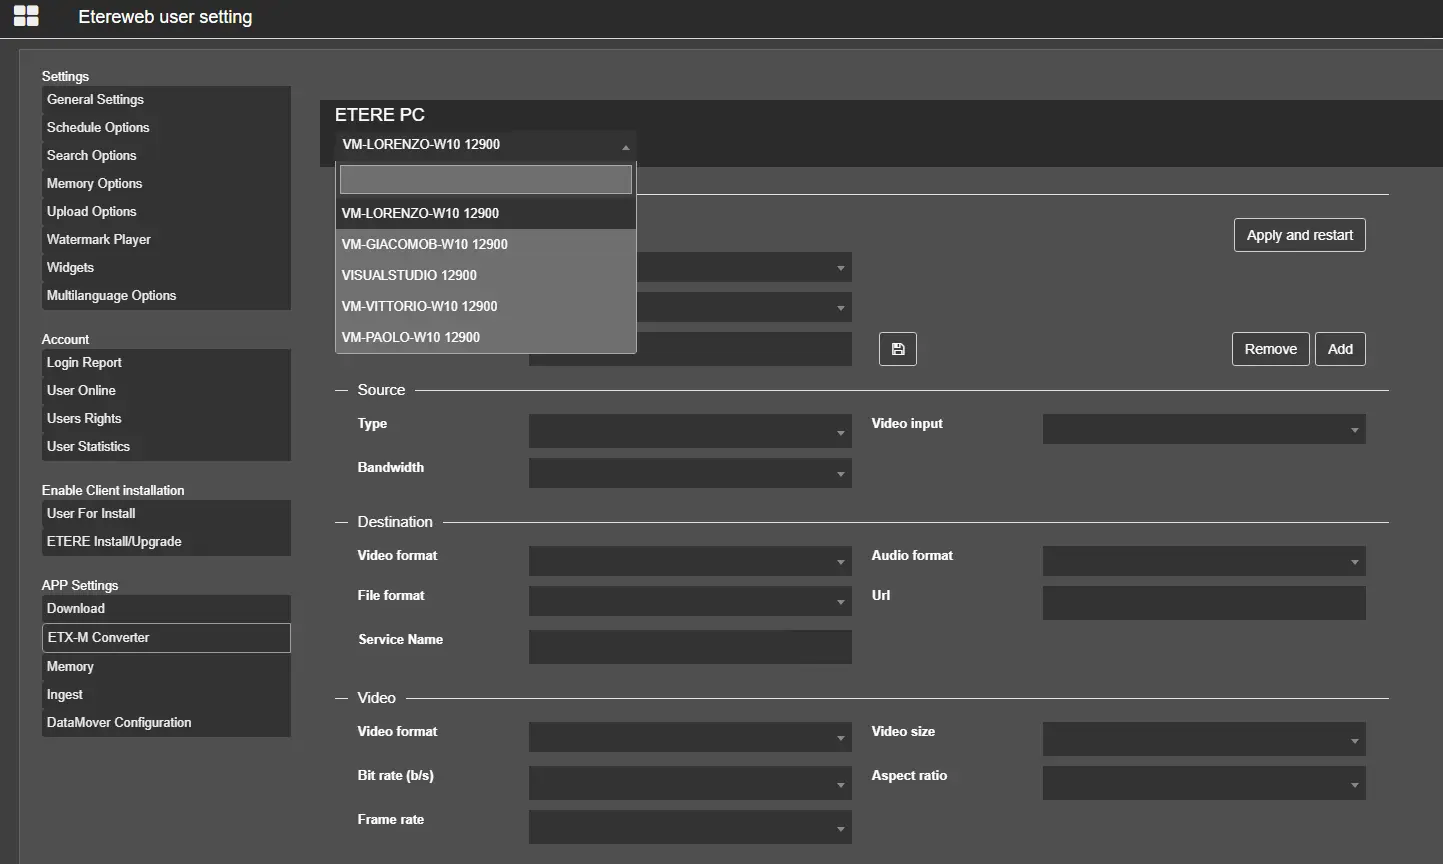
Task: Click the Remove button
Action: 1270,349
